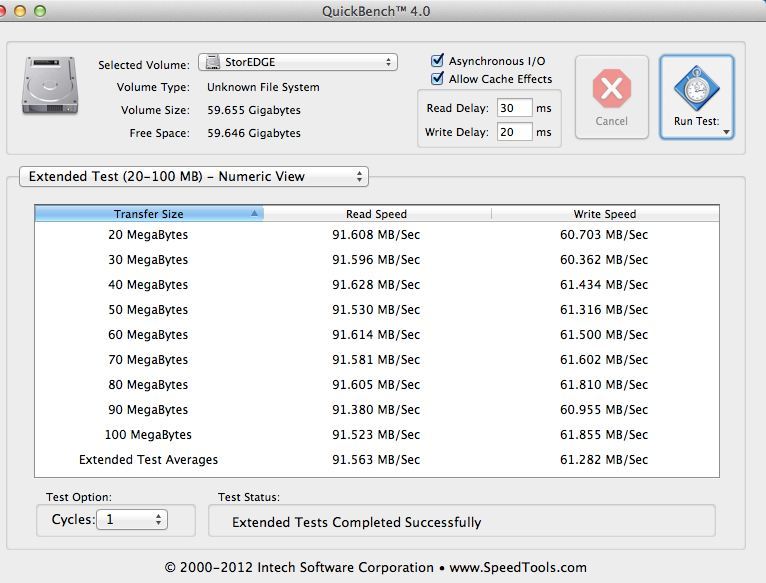This screenshot has width=766, height=583.
Task: Click the Run Test stopwatch icon
Action: point(696,89)
